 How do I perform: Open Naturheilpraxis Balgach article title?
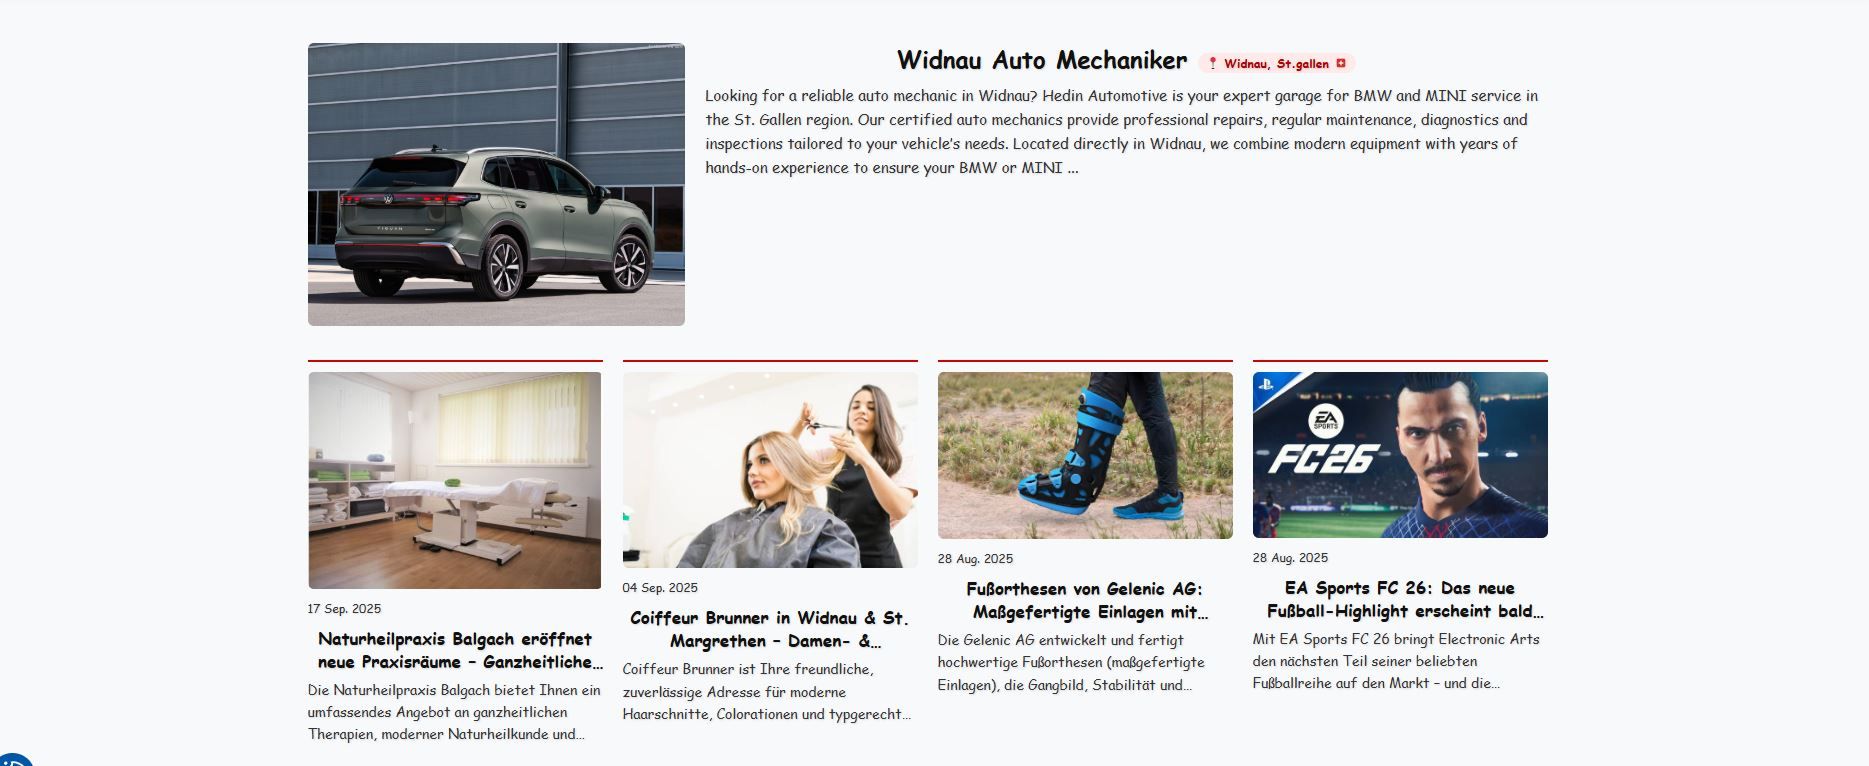tap(460, 650)
